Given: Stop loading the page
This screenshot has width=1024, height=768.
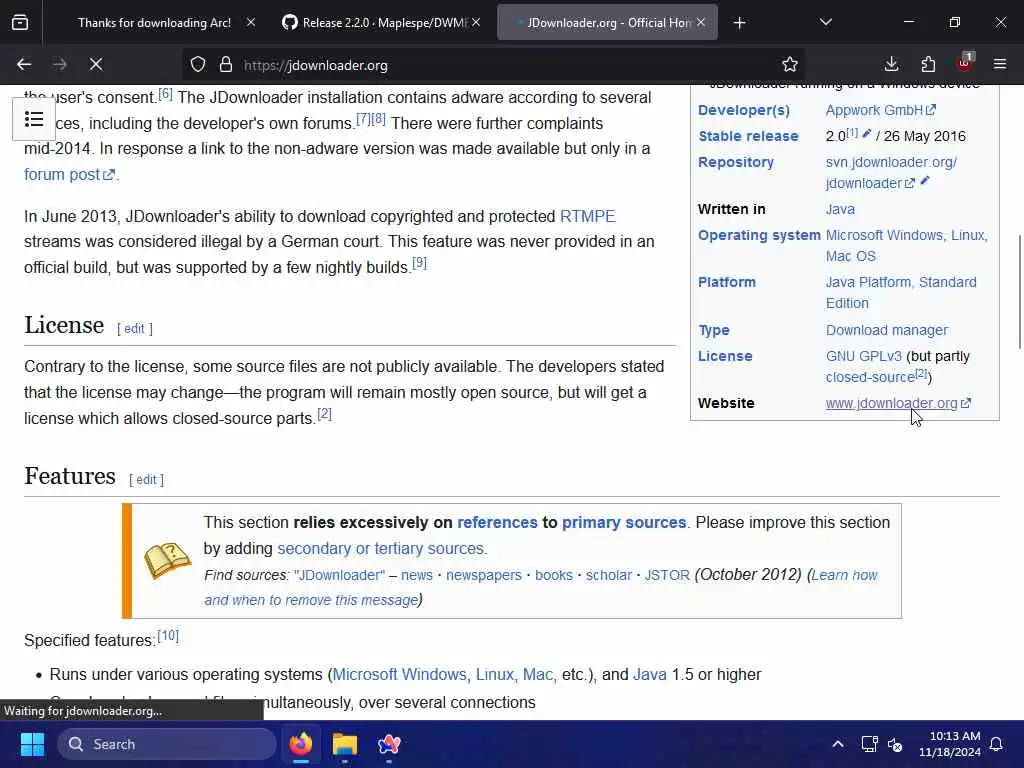Looking at the screenshot, I should [x=96, y=65].
